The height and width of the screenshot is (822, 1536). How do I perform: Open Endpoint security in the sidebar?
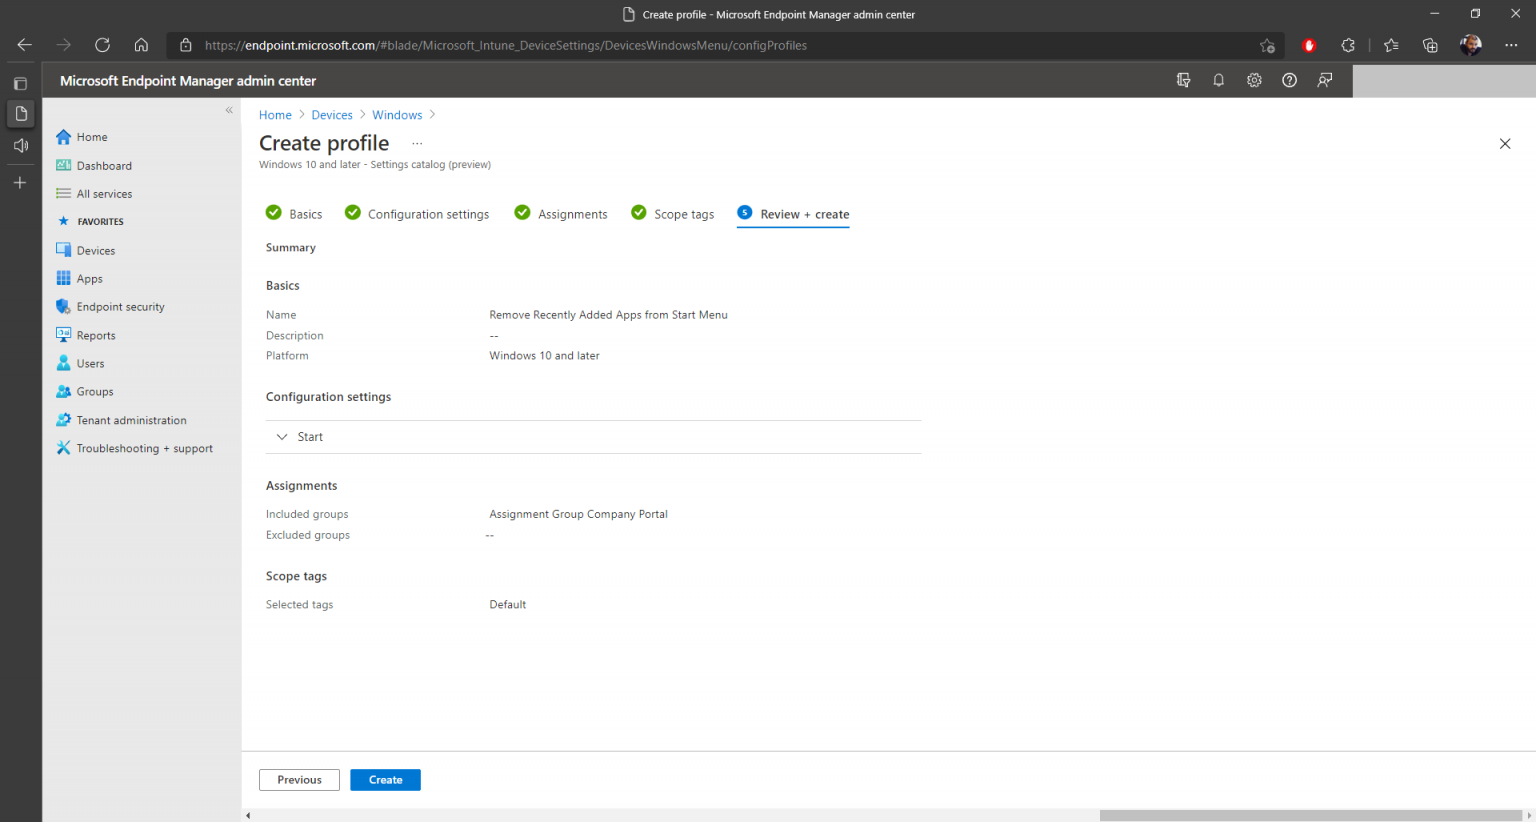120,307
